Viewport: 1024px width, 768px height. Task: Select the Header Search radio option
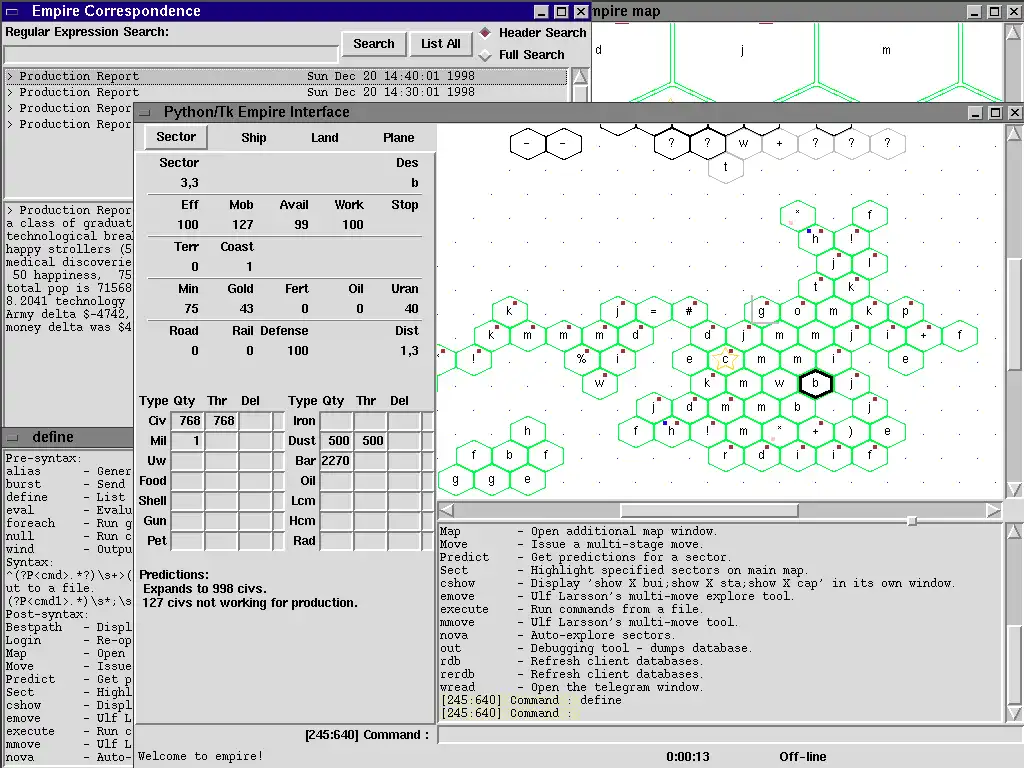(x=532, y=33)
